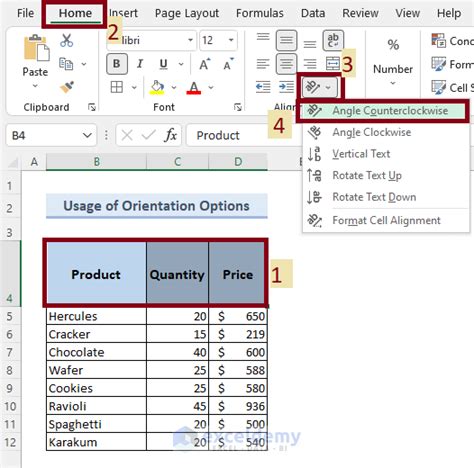474x468 pixels.
Task: Open Orientation dropdown arrow
Action: click(328, 88)
